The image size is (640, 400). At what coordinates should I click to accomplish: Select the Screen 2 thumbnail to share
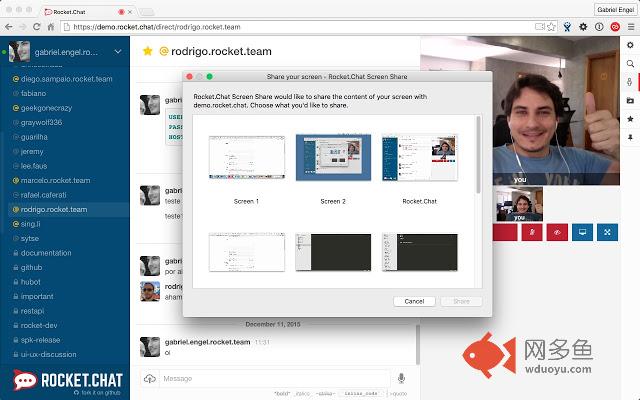[333, 158]
